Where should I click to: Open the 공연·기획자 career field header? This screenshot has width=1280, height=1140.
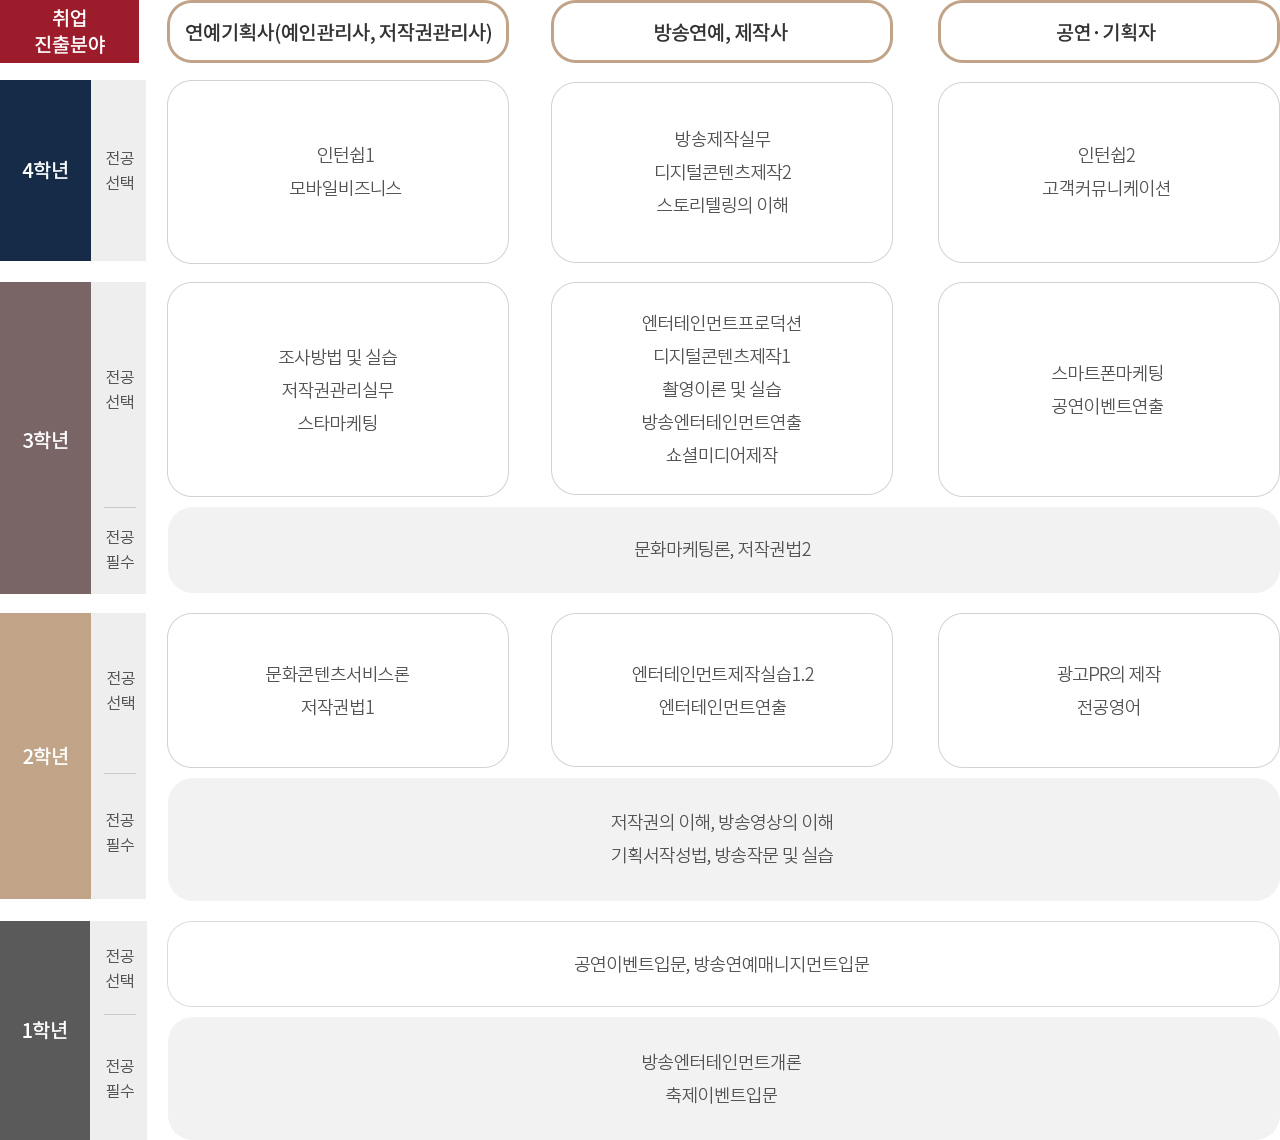1109,31
